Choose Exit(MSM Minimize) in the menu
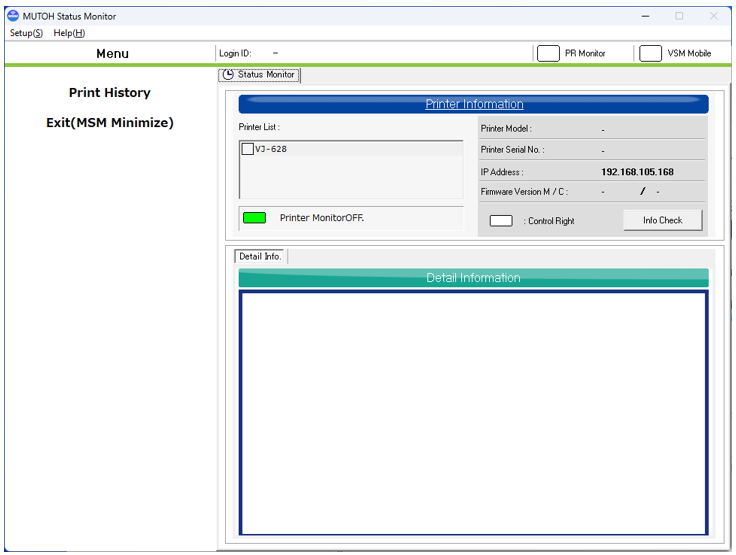The image size is (736, 555). tap(110, 123)
